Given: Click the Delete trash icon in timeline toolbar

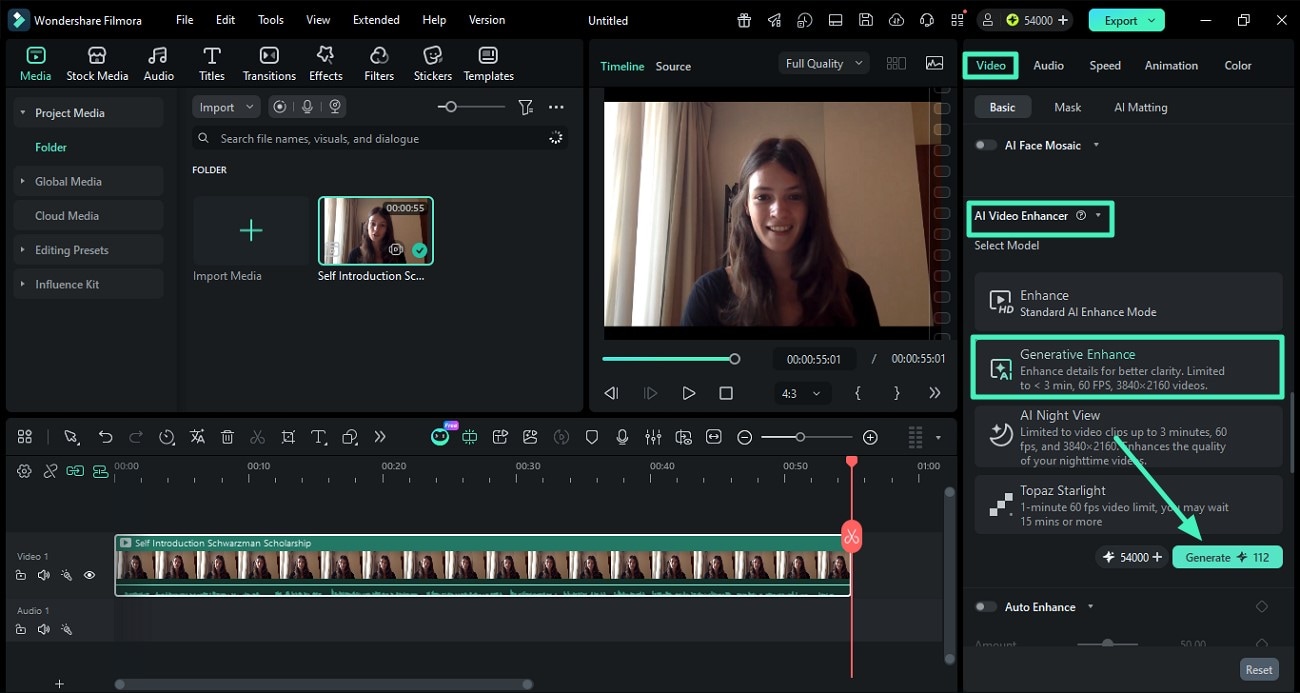Looking at the screenshot, I should [227, 437].
